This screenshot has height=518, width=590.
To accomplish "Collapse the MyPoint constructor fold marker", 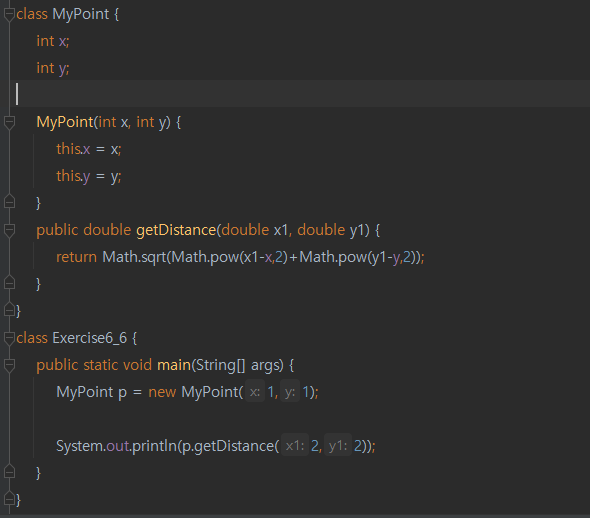I will click(9, 122).
